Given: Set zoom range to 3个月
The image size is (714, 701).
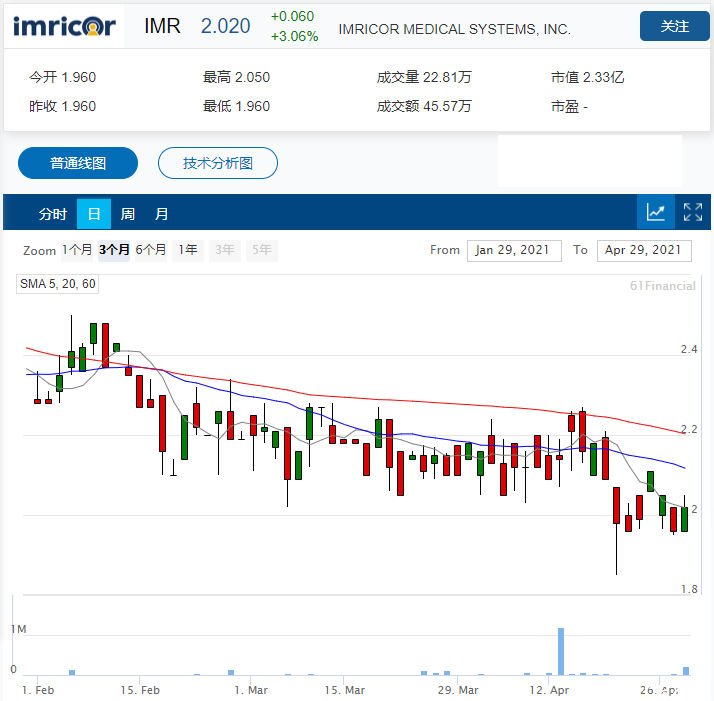Looking at the screenshot, I should pyautogui.click(x=114, y=250).
